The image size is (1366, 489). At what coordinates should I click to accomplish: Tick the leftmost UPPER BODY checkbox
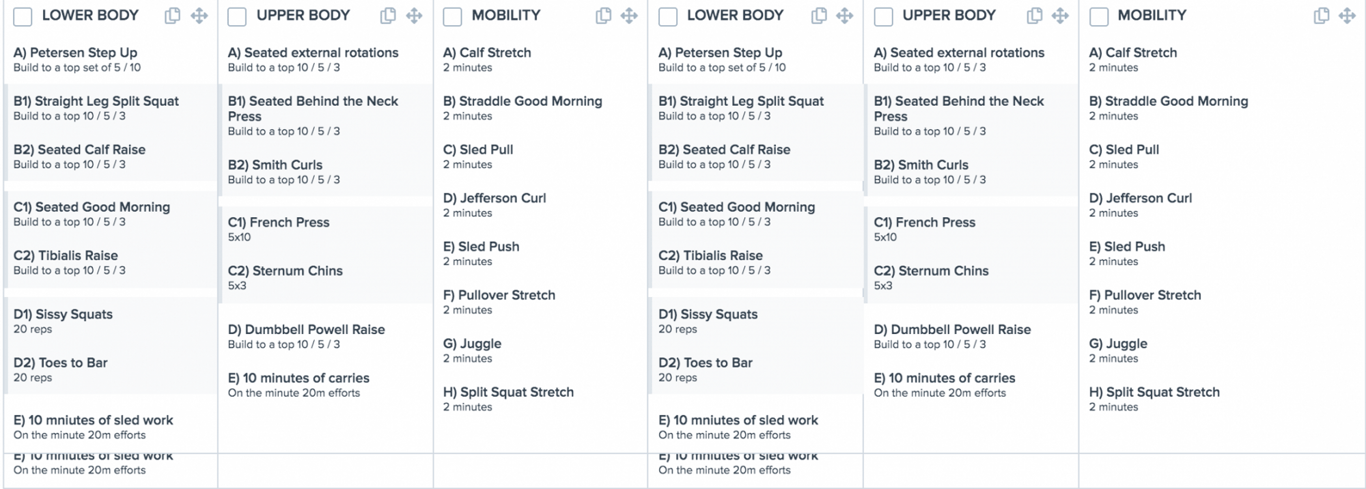point(237,17)
